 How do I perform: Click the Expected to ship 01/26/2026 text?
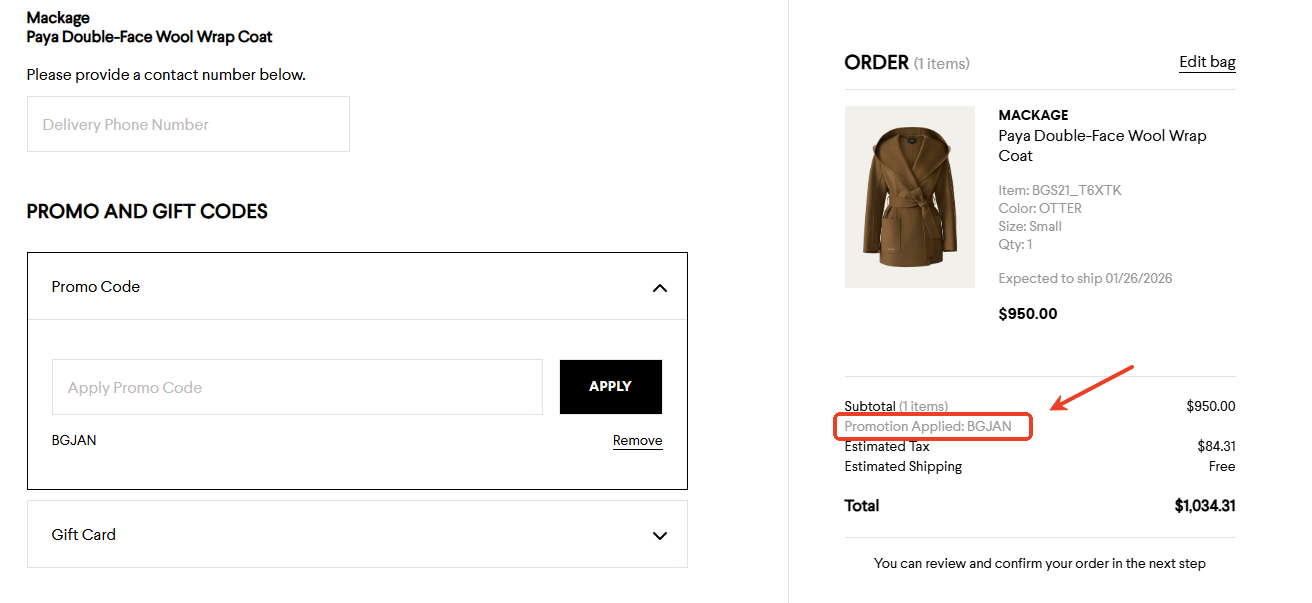[1084, 278]
